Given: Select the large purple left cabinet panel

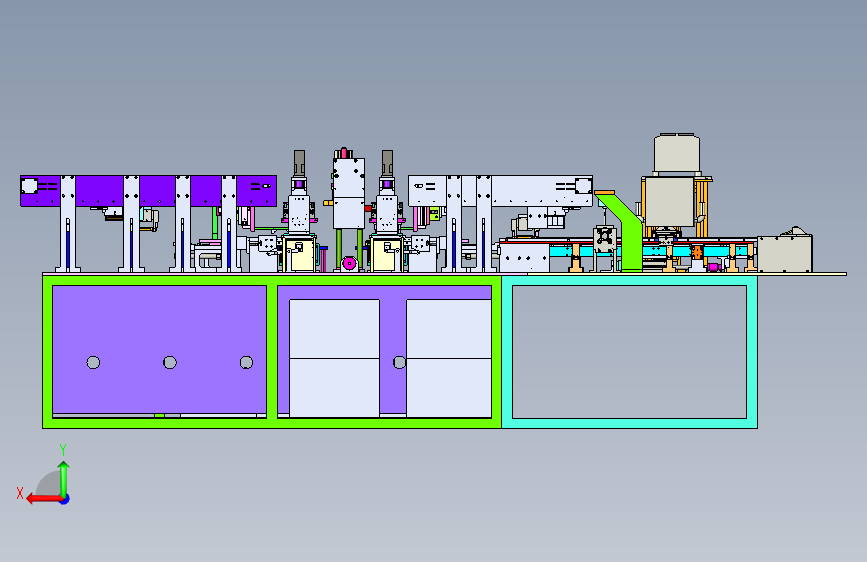Looking at the screenshot, I should point(159,349).
